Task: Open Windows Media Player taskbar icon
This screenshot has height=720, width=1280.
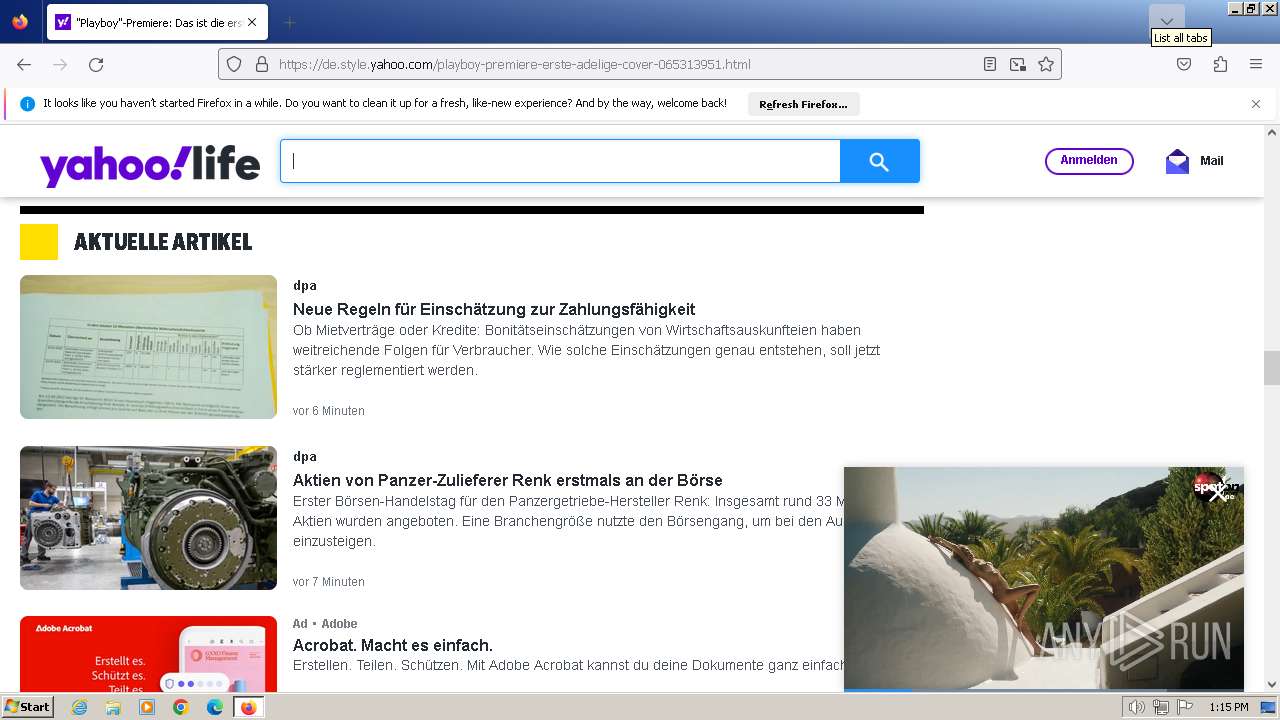Action: 147,707
